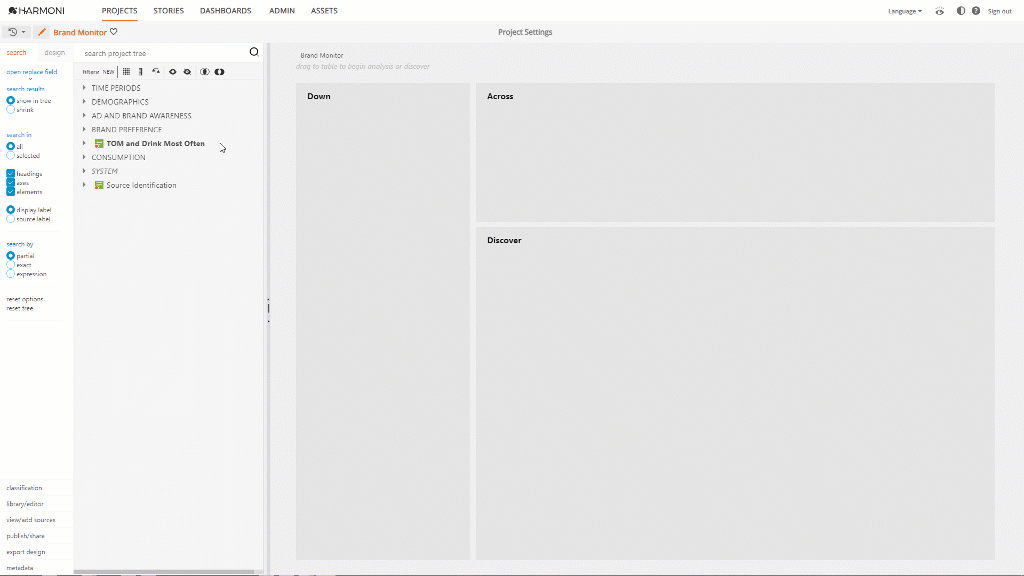1024x576 pixels.
Task: Click the panel splitter handle
Action: tap(268, 310)
